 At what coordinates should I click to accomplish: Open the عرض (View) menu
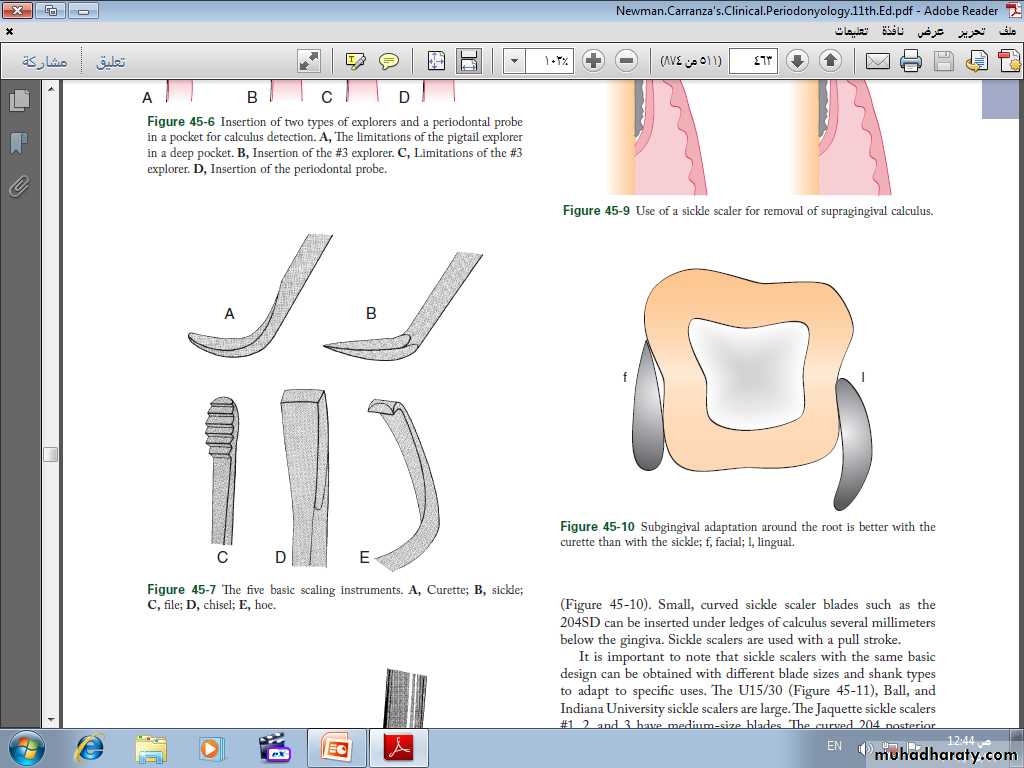(x=931, y=31)
